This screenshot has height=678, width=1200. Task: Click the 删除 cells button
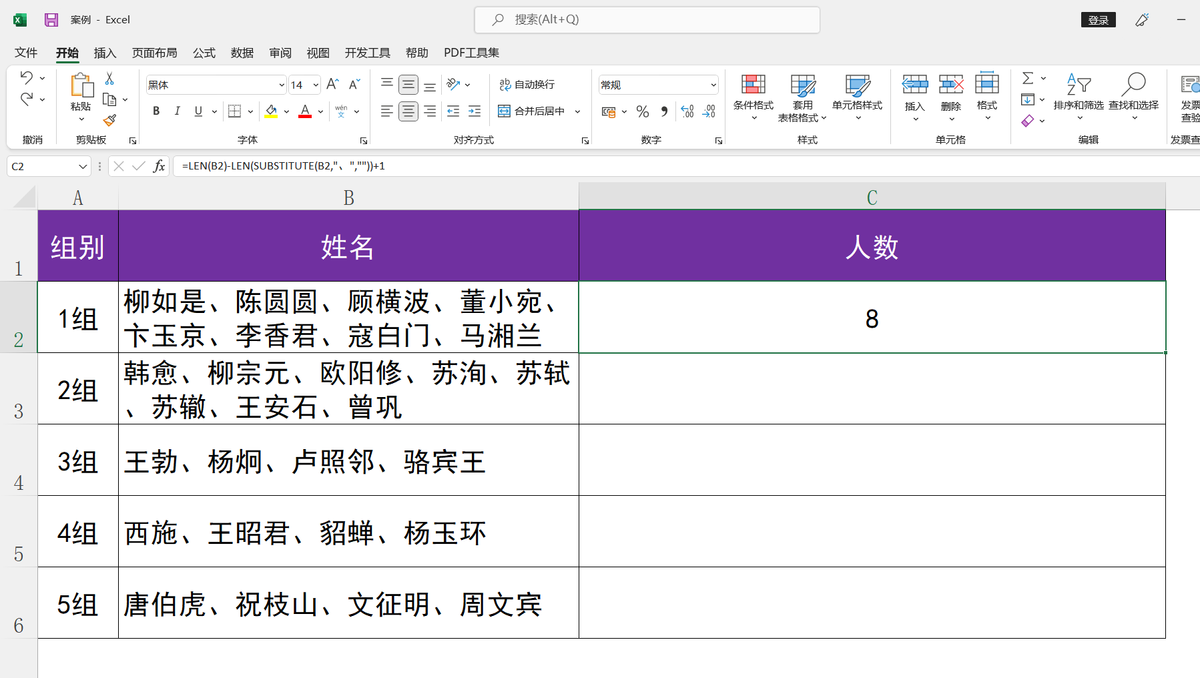pos(951,97)
